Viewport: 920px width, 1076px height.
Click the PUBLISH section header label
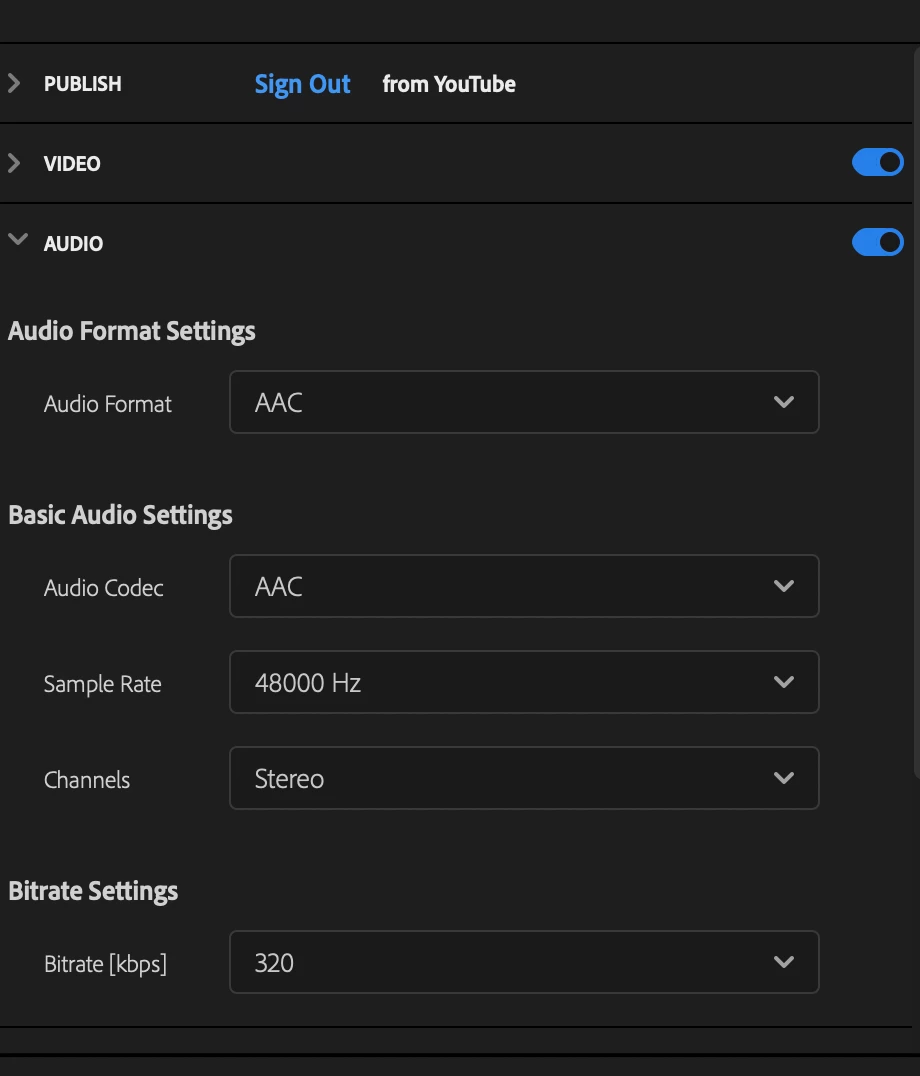(83, 84)
